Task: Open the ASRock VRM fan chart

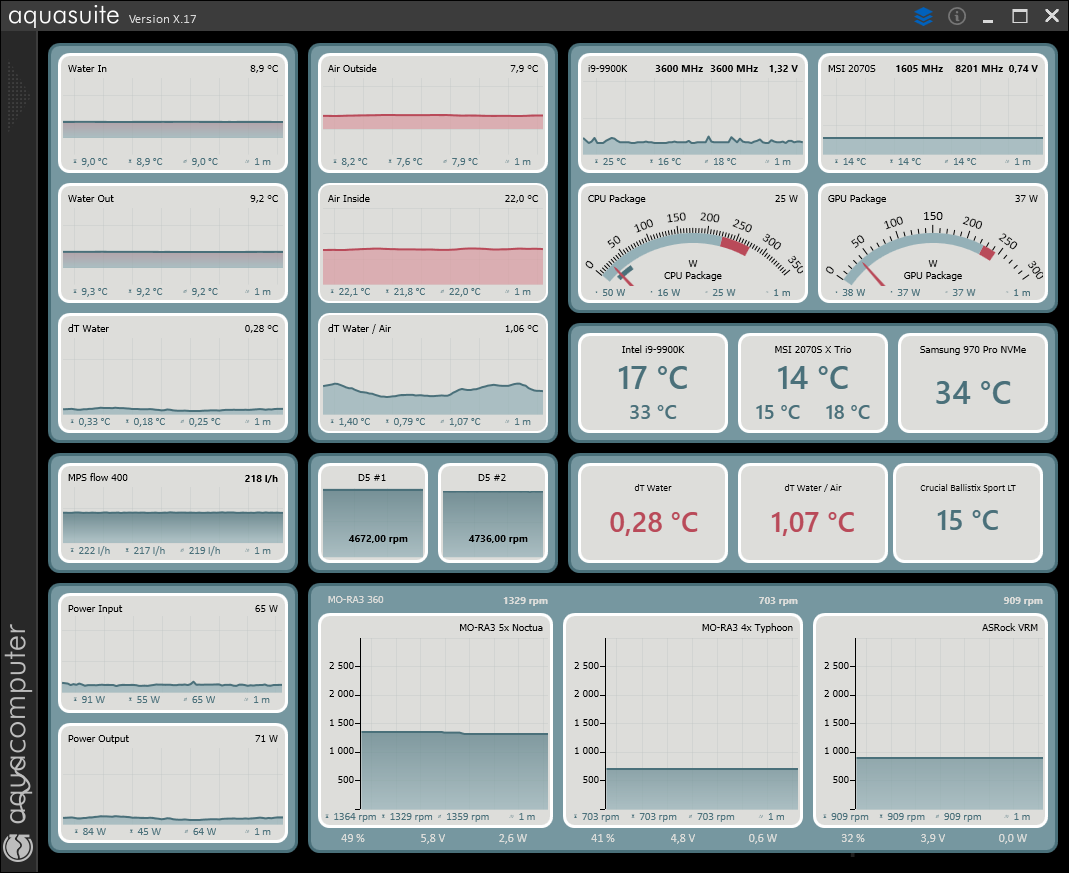Action: tap(931, 720)
